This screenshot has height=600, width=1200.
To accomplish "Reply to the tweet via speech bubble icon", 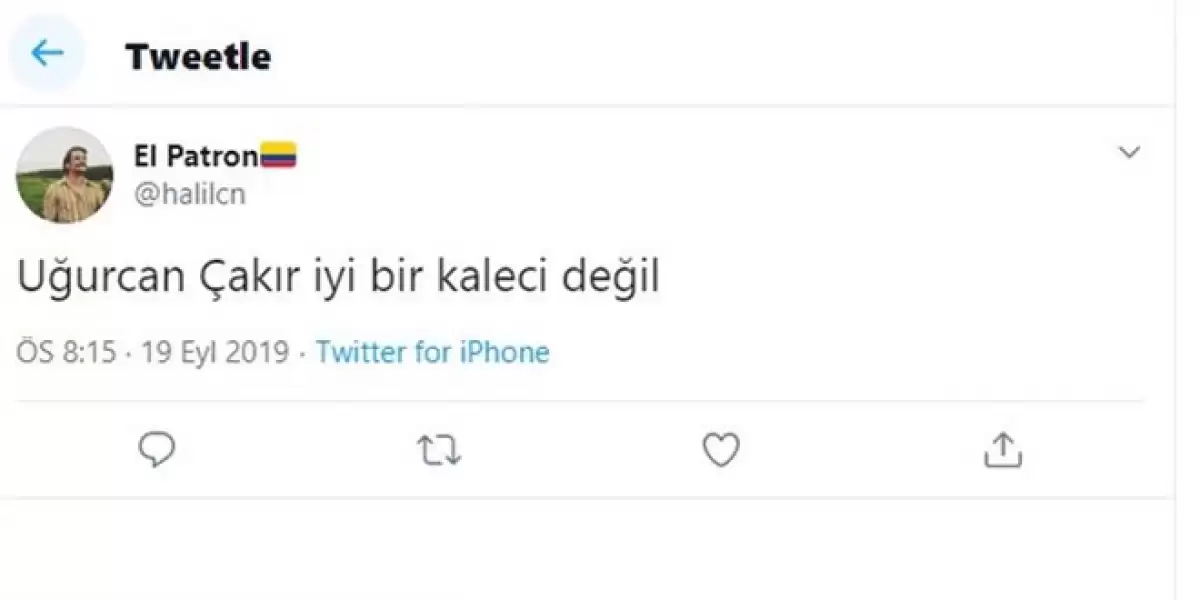I will 156,450.
